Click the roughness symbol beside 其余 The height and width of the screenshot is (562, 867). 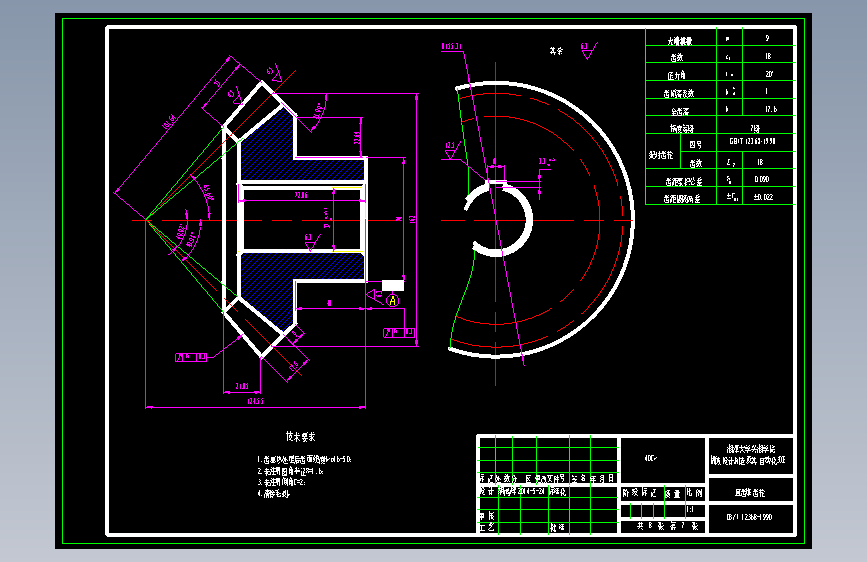tap(588, 50)
